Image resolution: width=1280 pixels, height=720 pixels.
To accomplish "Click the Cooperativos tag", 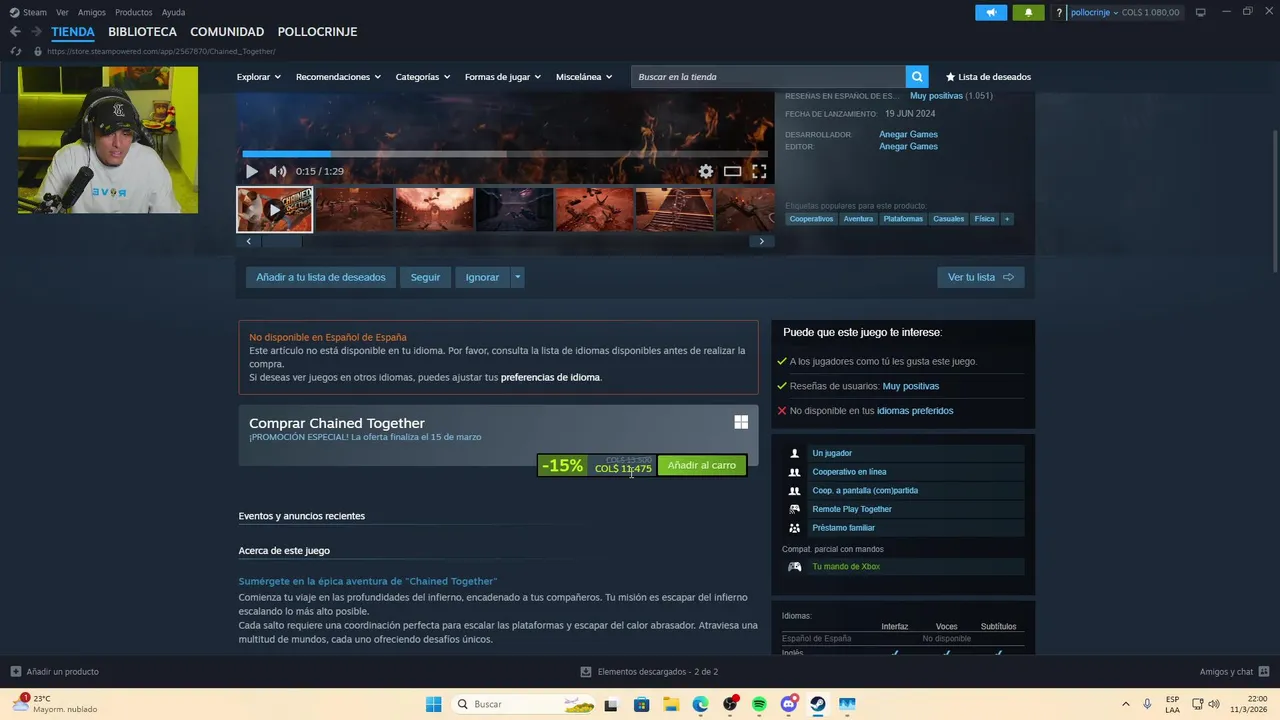I will pyautogui.click(x=811, y=219).
